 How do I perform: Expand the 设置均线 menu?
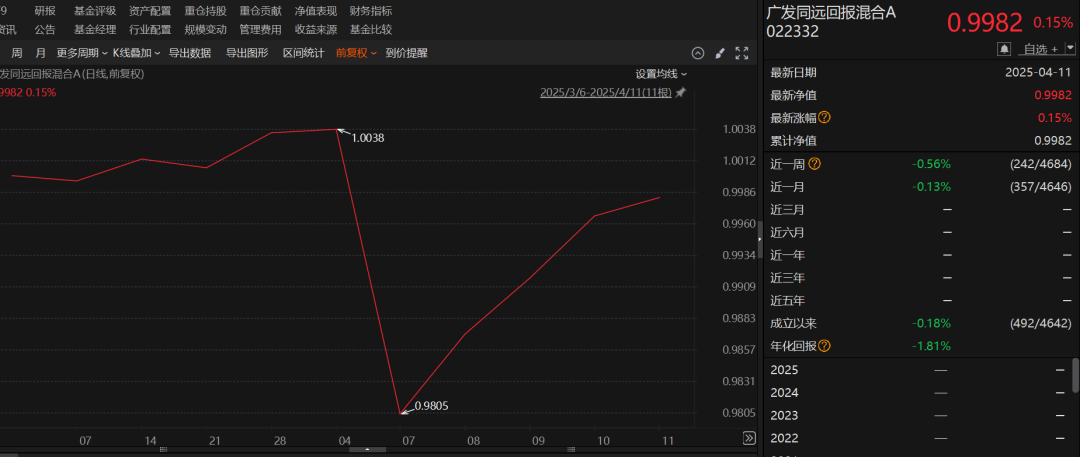tap(661, 73)
